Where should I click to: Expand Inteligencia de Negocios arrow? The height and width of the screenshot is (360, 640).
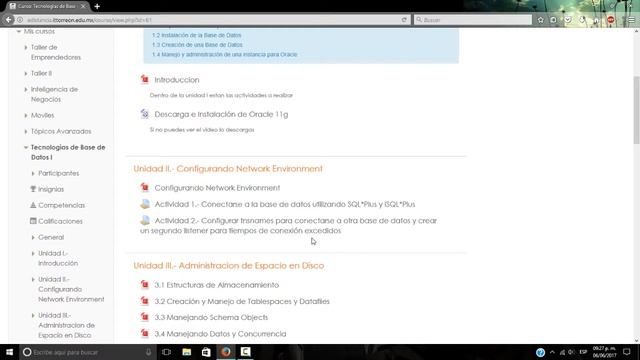26,89
